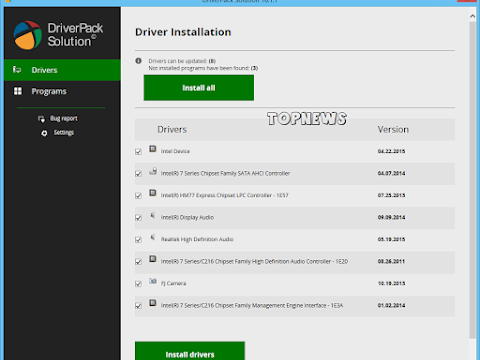
Task: Click the Drivers sidebar icon
Action: pyautogui.click(x=17, y=70)
